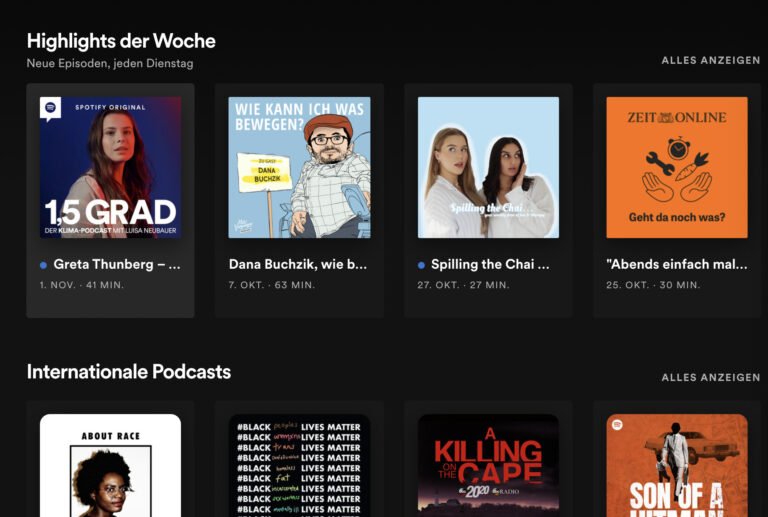Open A Killing on the Cape cover
The width and height of the screenshot is (768, 517).
pyautogui.click(x=488, y=466)
